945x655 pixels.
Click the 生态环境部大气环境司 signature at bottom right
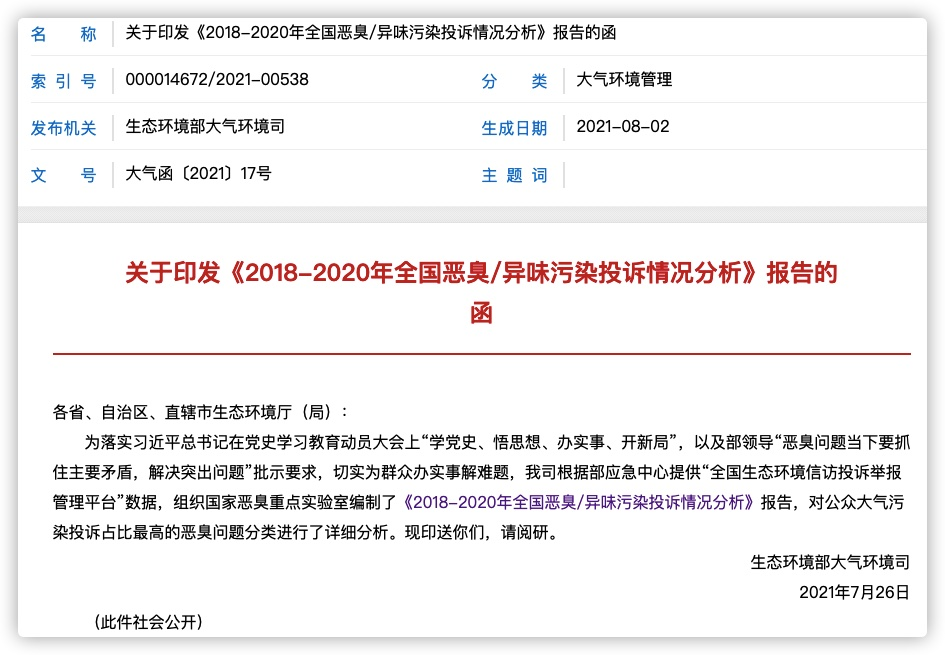(x=830, y=562)
